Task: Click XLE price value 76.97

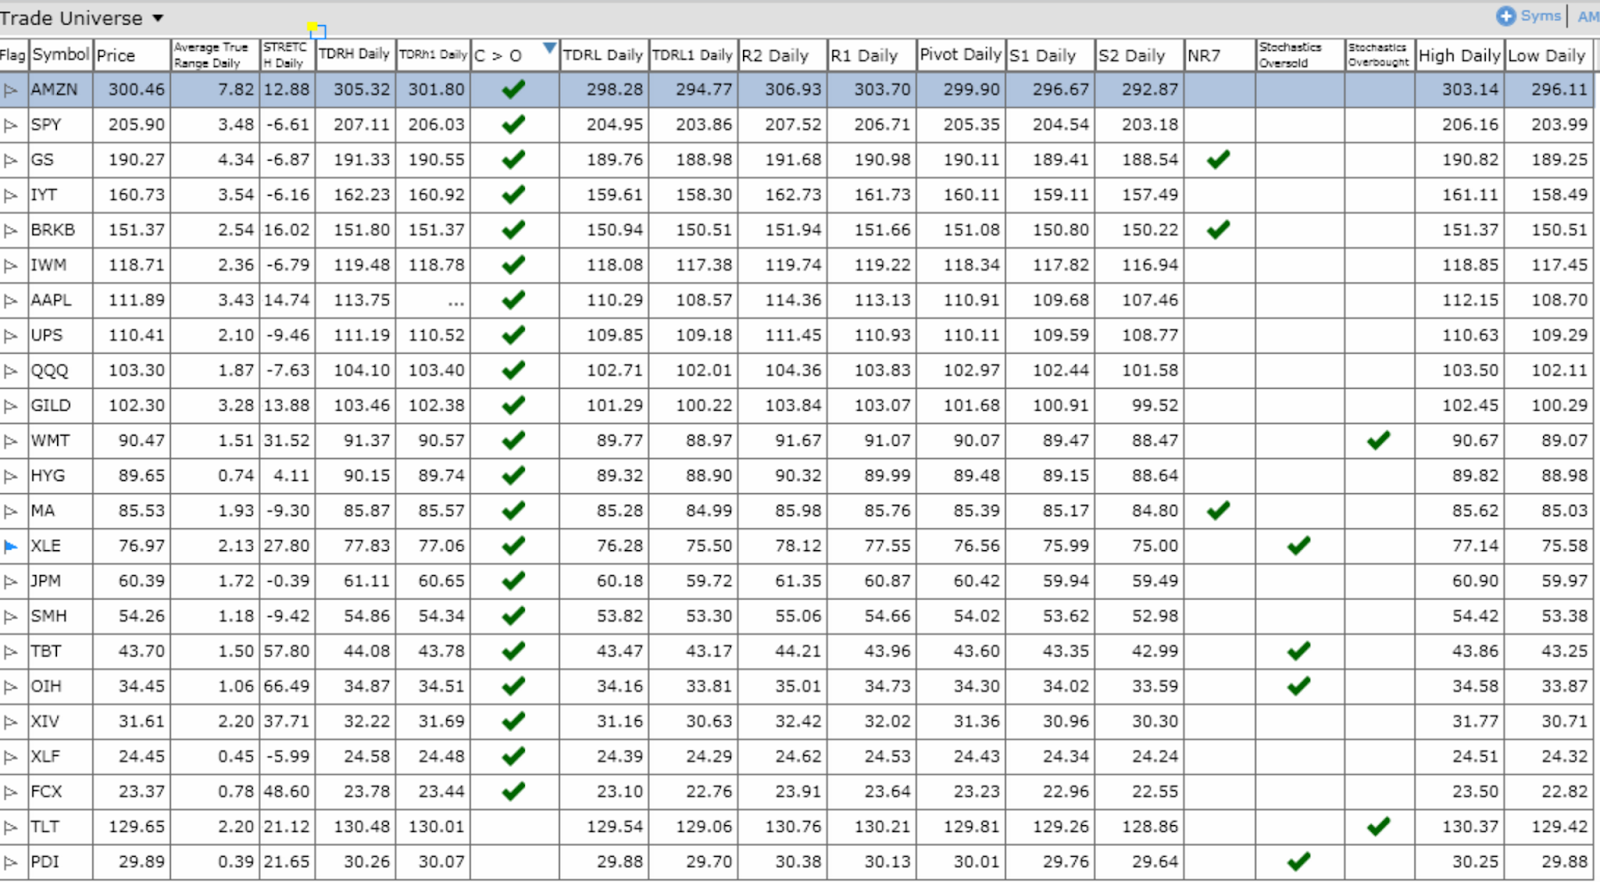Action: (x=142, y=546)
